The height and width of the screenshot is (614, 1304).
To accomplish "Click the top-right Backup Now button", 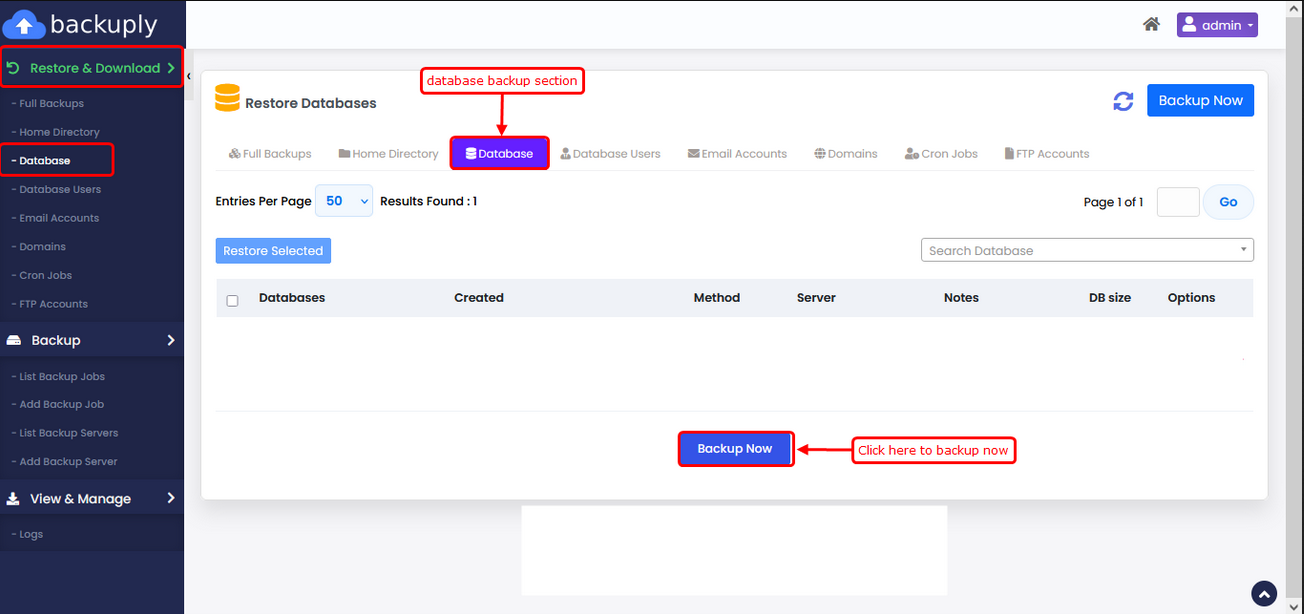I will click(1200, 100).
